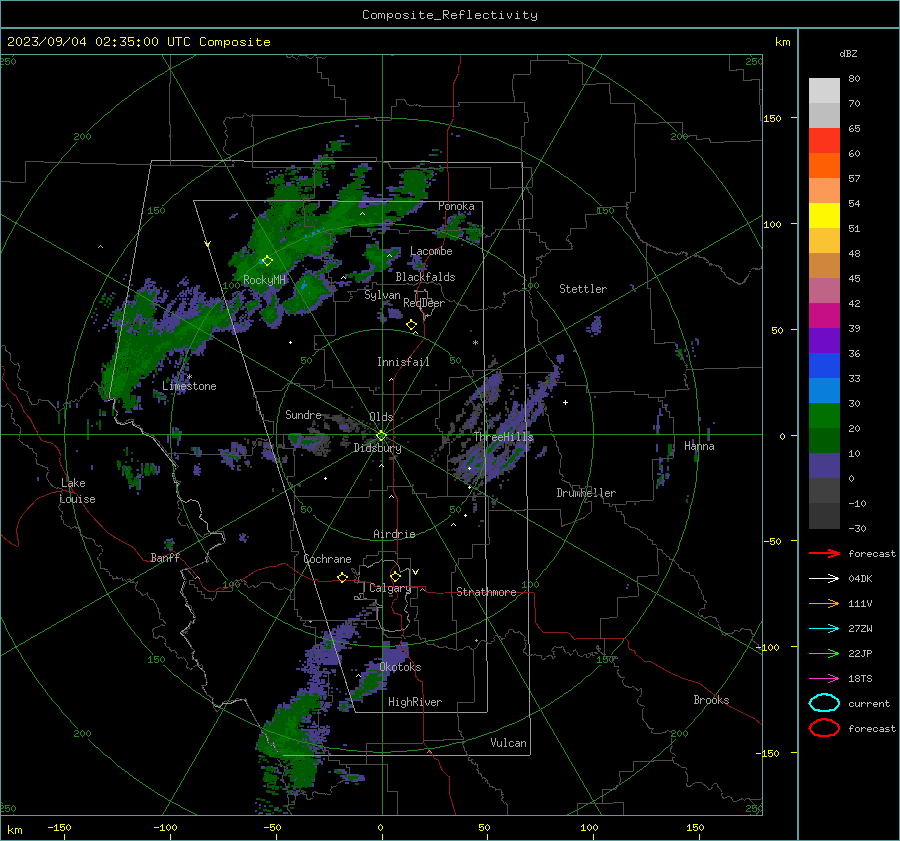Click the cyan 27ZW arrow legend icon
The width and height of the screenshot is (900, 841).
point(824,629)
